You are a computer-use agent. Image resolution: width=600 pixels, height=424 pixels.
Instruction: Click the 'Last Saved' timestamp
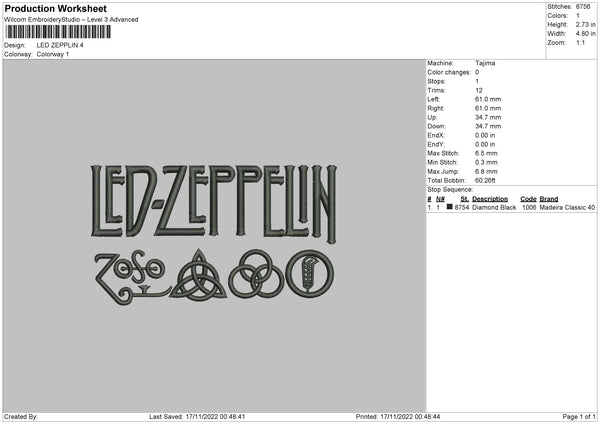[197, 417]
